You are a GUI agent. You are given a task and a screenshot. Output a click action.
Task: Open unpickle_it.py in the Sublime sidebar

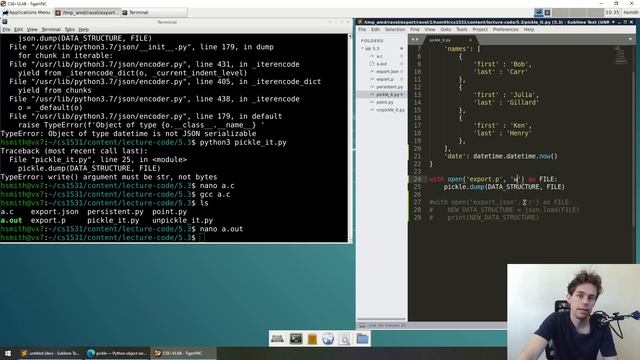coord(391,110)
